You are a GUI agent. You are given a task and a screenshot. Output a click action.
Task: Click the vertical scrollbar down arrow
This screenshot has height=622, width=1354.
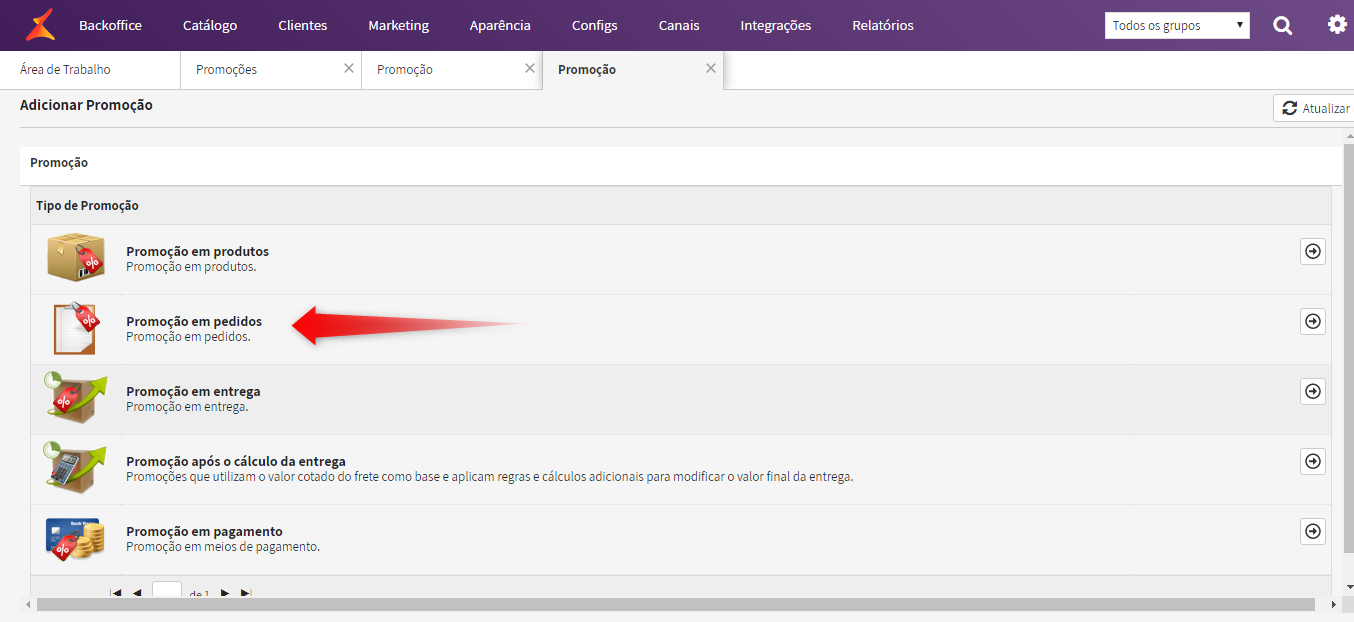(1348, 587)
